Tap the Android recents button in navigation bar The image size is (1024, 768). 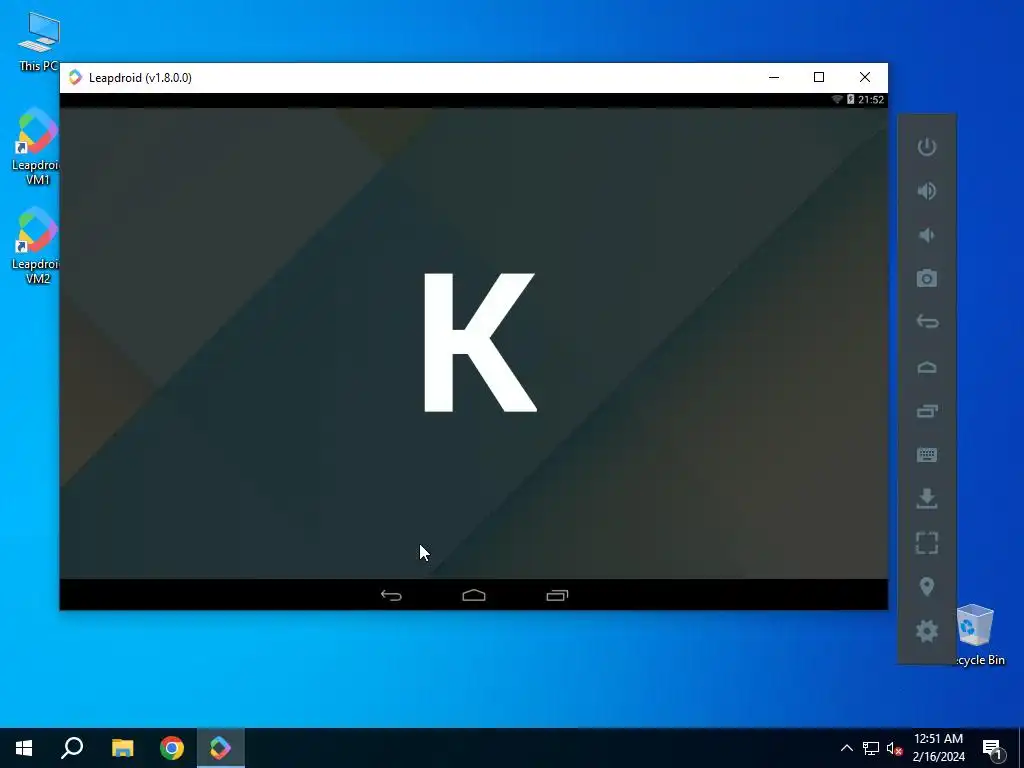click(x=557, y=595)
